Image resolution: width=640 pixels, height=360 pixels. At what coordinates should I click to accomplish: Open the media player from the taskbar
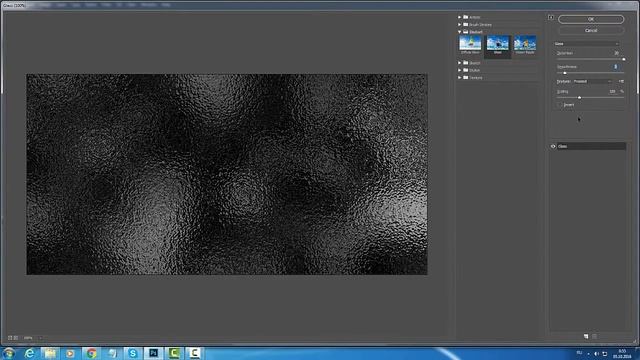70,353
